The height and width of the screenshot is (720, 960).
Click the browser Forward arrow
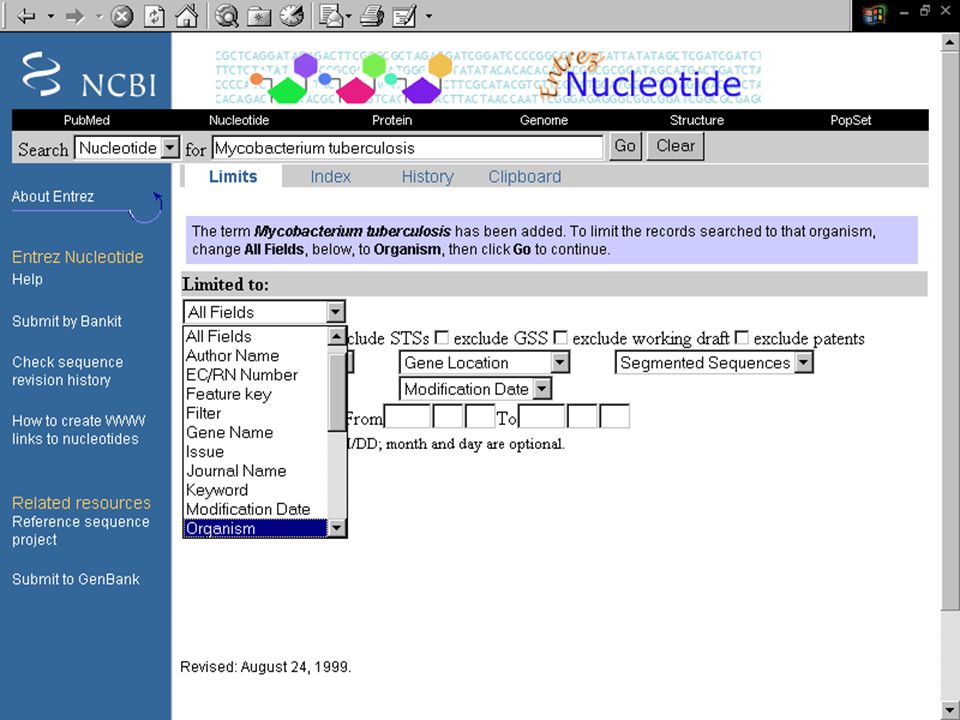74,15
